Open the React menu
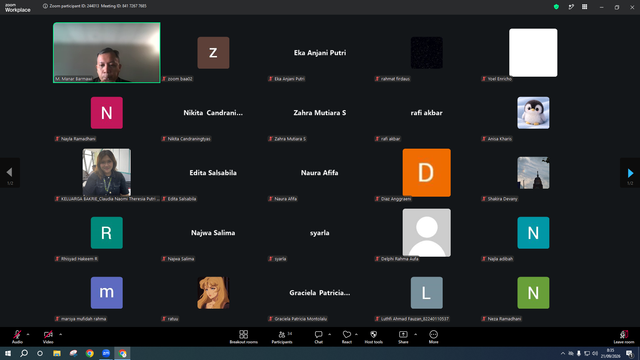Image resolution: width=640 pixels, height=360 pixels. click(x=347, y=337)
